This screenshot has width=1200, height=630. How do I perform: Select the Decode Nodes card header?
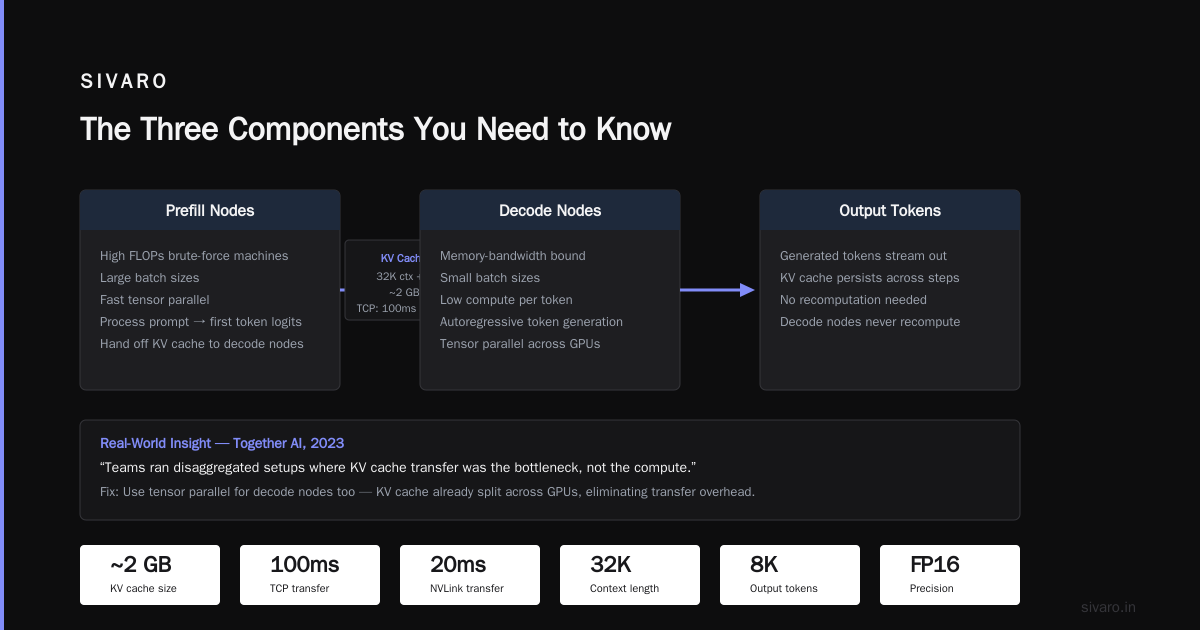[550, 211]
